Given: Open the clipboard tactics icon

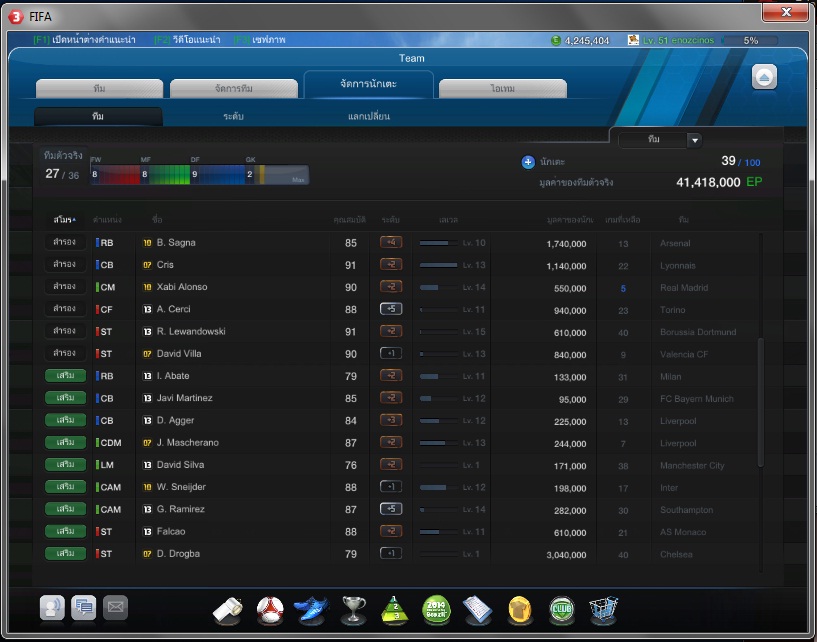Looking at the screenshot, I should point(477,610).
